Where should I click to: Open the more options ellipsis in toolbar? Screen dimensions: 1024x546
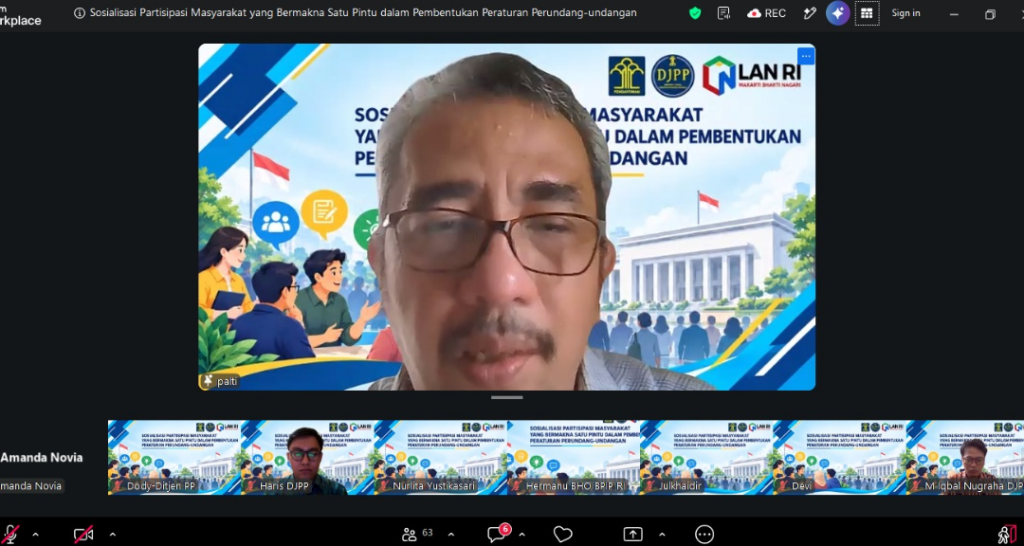pos(704,534)
